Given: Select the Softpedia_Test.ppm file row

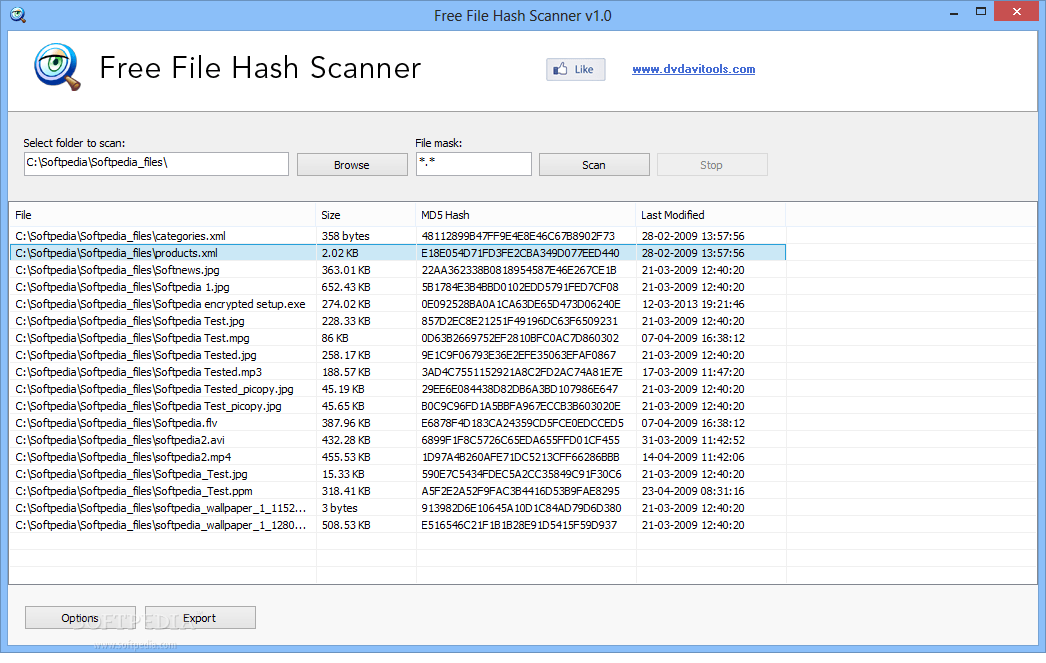Looking at the screenshot, I should point(398,491).
